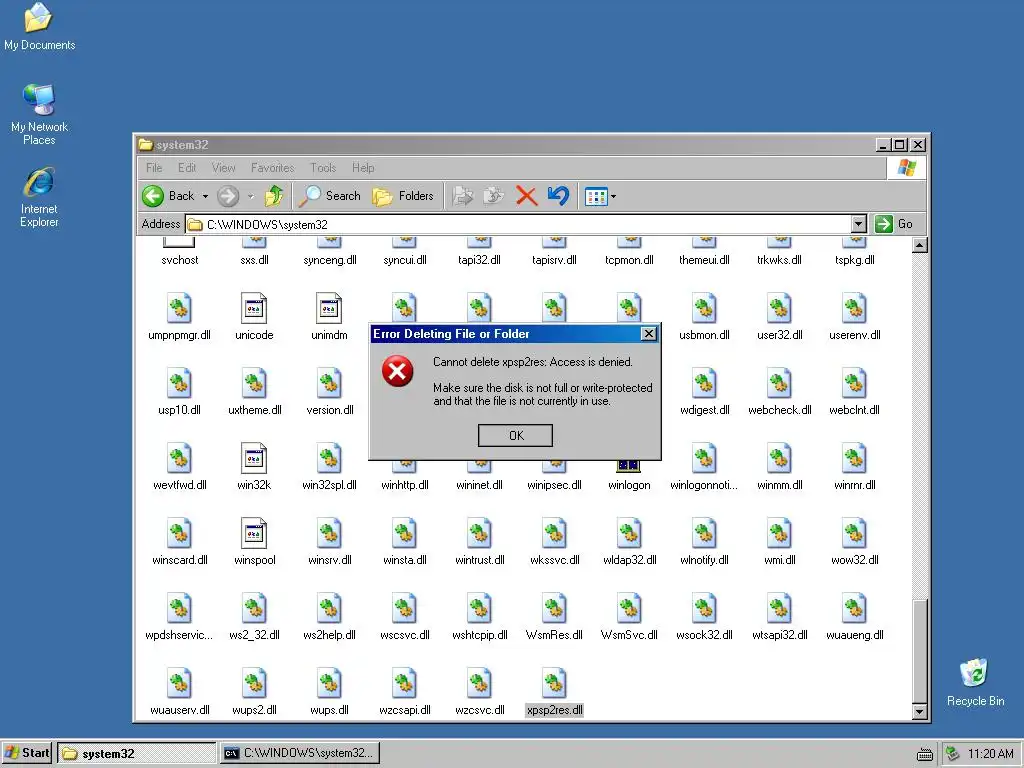Open the Forward history dropdown arrow

pos(251,196)
